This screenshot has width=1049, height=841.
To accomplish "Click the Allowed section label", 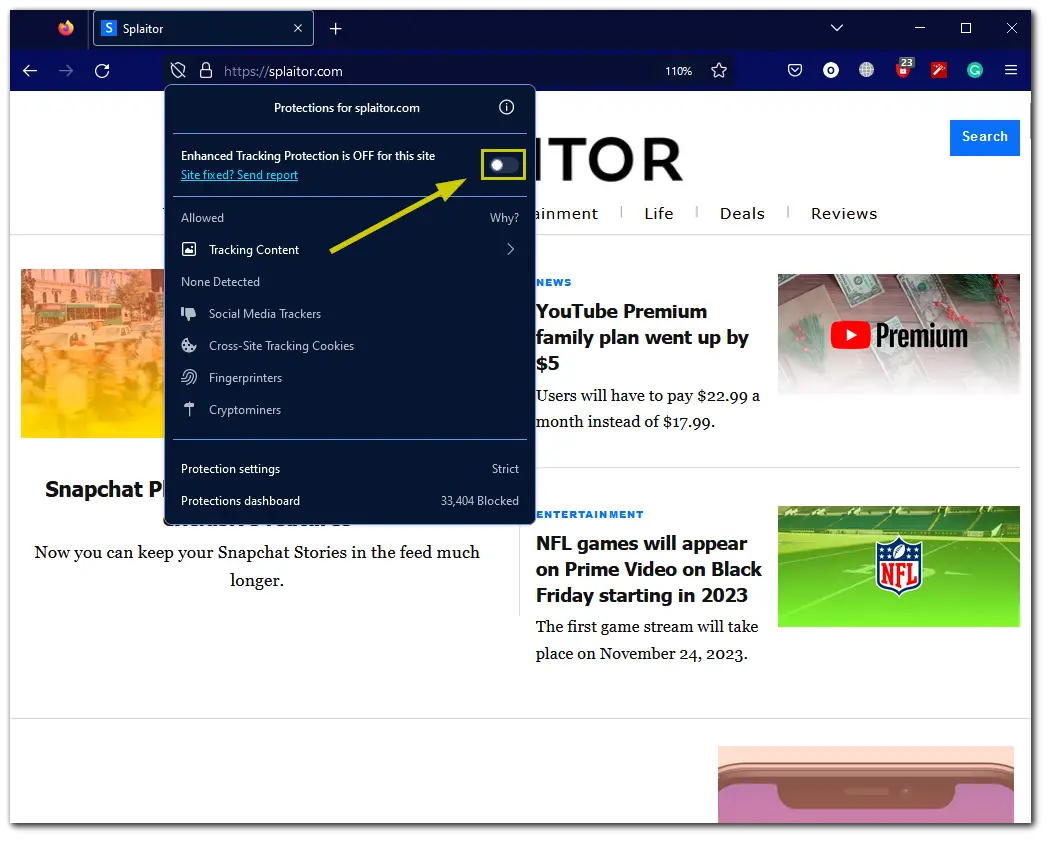I will point(202,218).
